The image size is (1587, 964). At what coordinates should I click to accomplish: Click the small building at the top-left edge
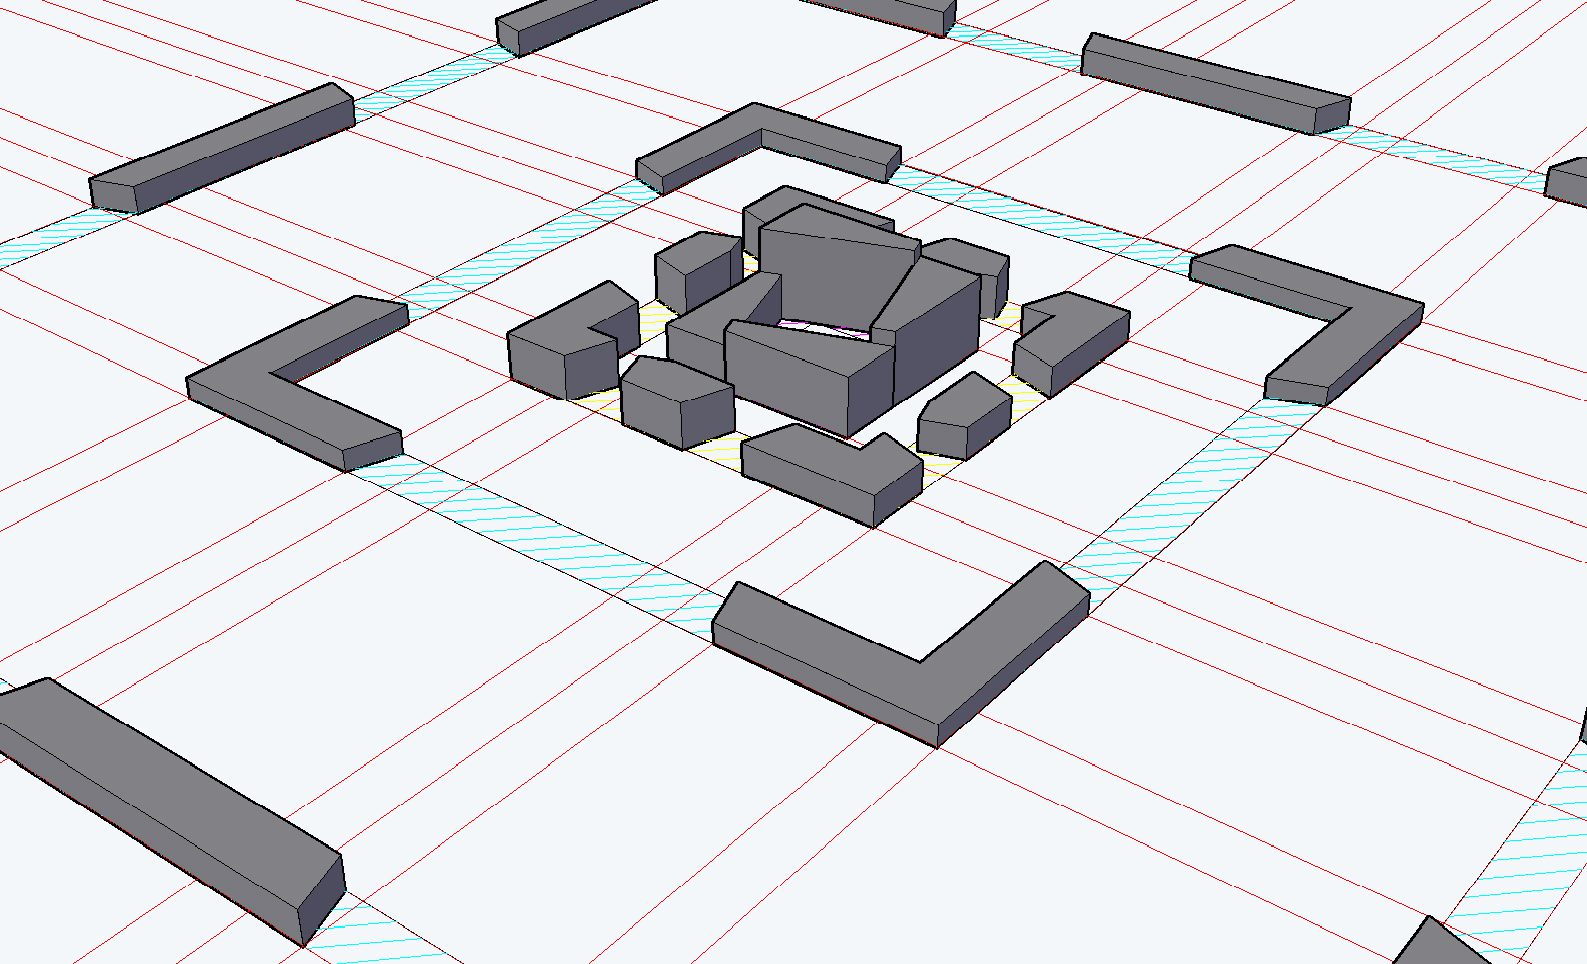point(570,22)
